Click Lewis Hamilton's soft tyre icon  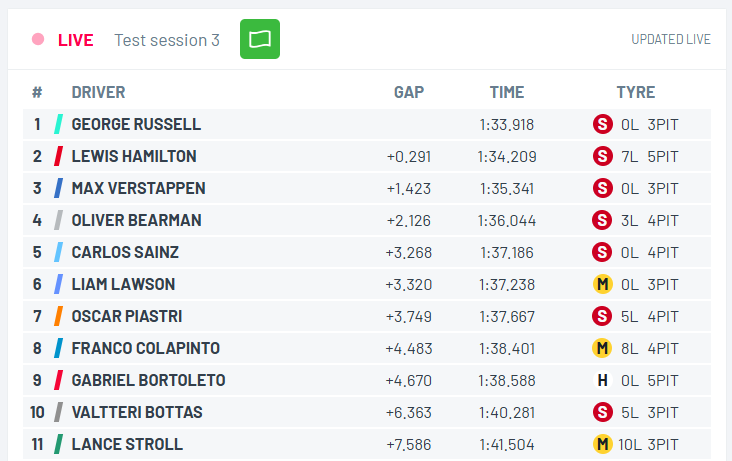pos(602,156)
